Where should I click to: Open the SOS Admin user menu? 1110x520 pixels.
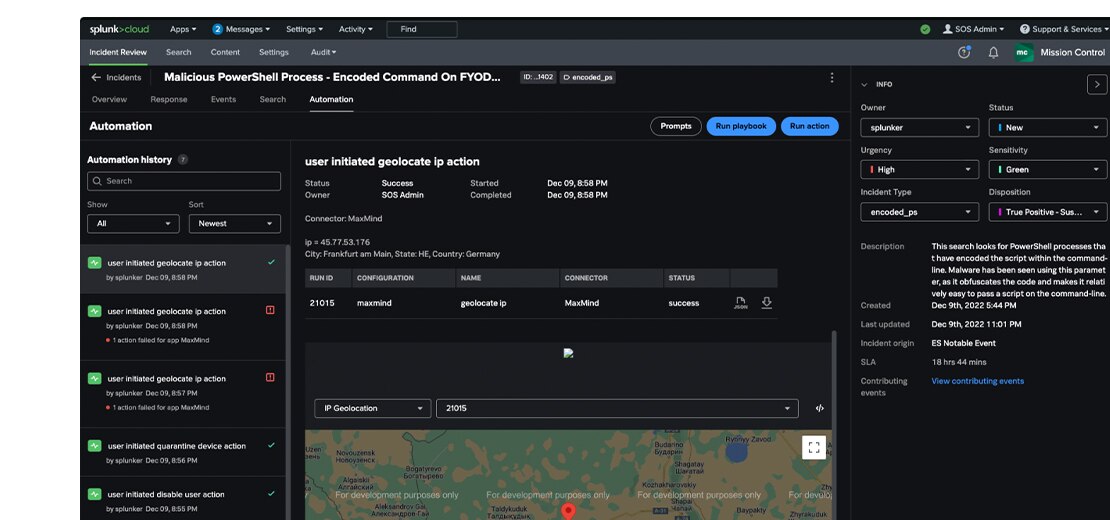[973, 29]
